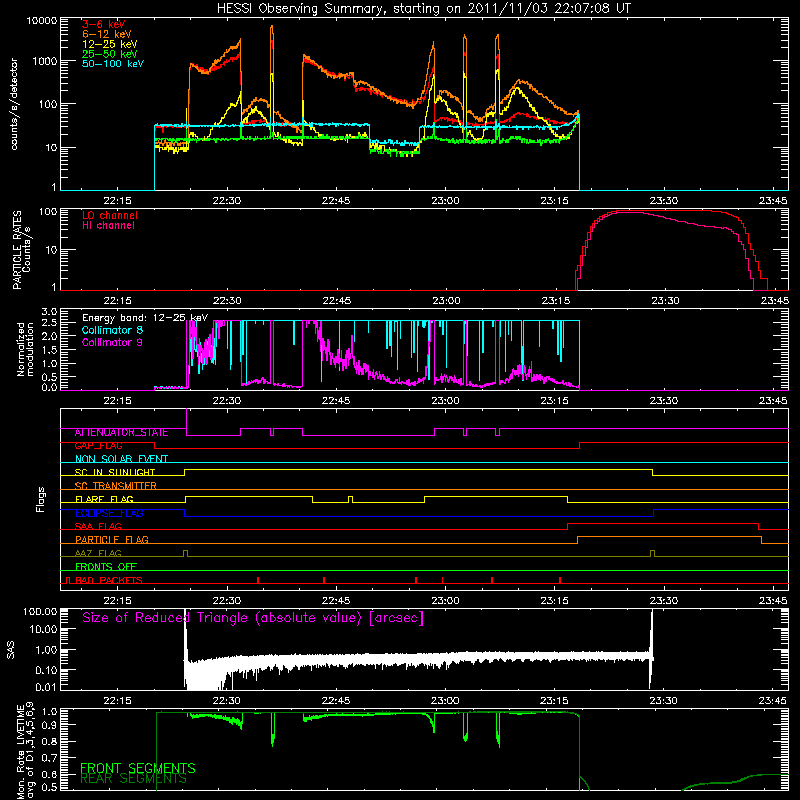Select the Collimator 9 legend label
Viewport: 800px width, 800px height.
tap(112, 342)
